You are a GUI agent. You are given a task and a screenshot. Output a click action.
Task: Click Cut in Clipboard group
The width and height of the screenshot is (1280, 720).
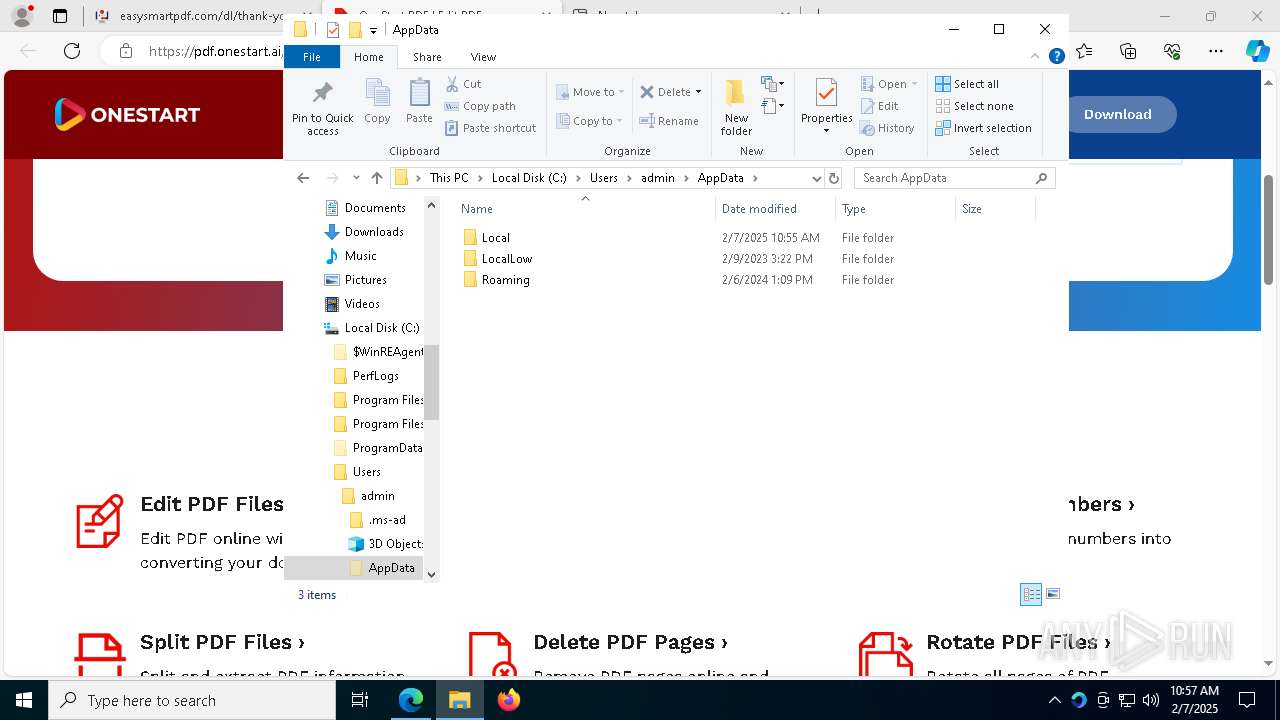coord(463,84)
